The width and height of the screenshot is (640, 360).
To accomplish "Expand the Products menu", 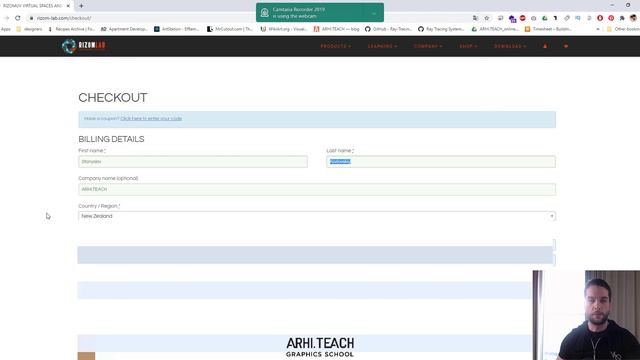I will (336, 46).
